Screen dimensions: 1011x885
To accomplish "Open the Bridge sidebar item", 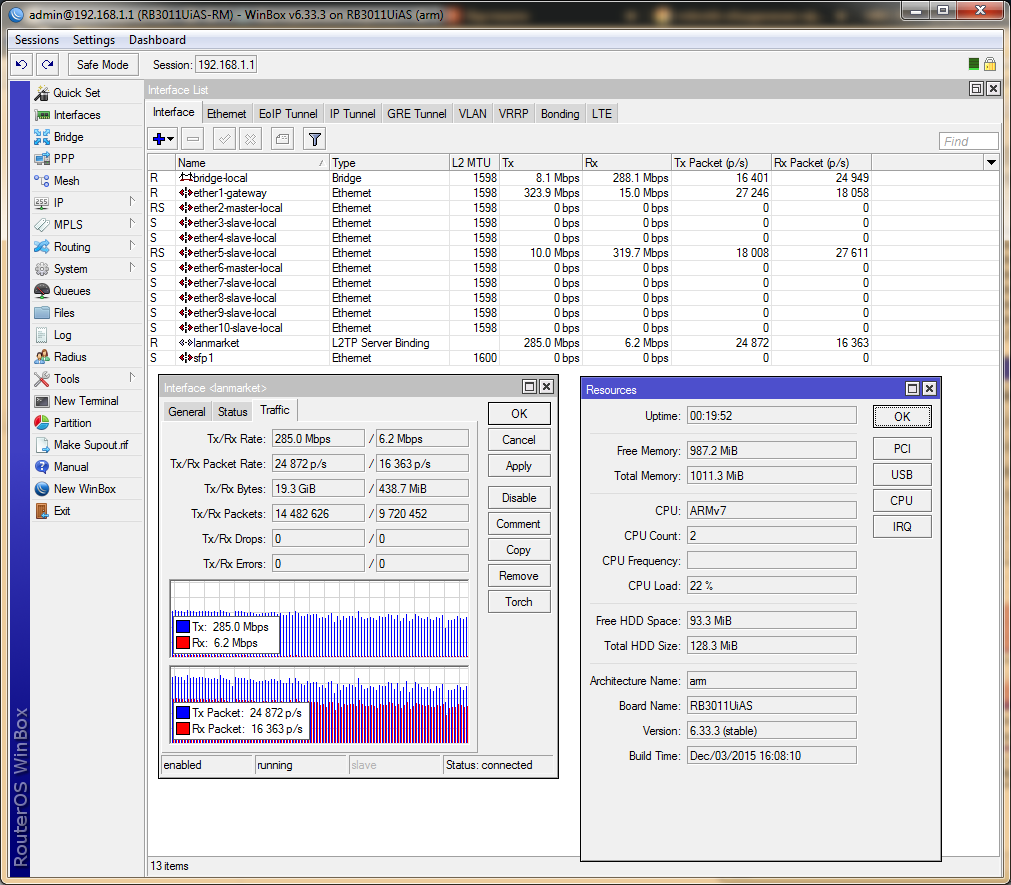I will [x=68, y=137].
